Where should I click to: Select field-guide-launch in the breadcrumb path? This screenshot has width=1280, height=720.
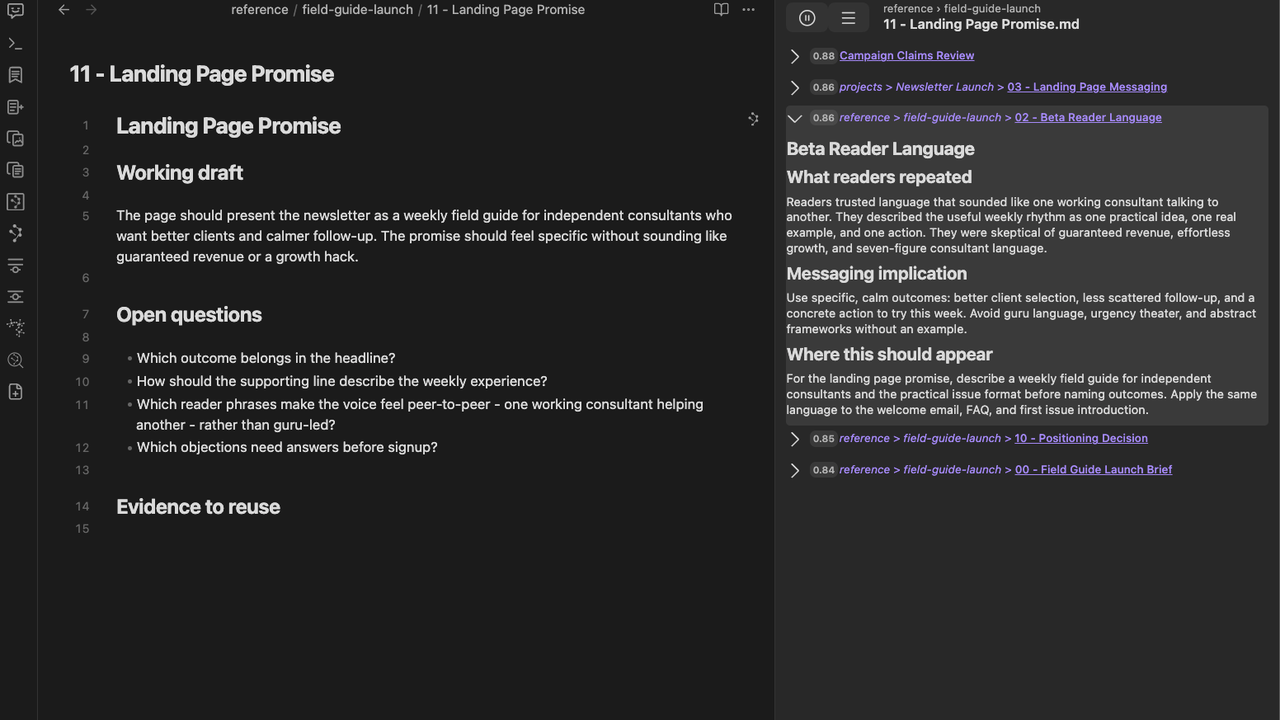click(x=357, y=10)
